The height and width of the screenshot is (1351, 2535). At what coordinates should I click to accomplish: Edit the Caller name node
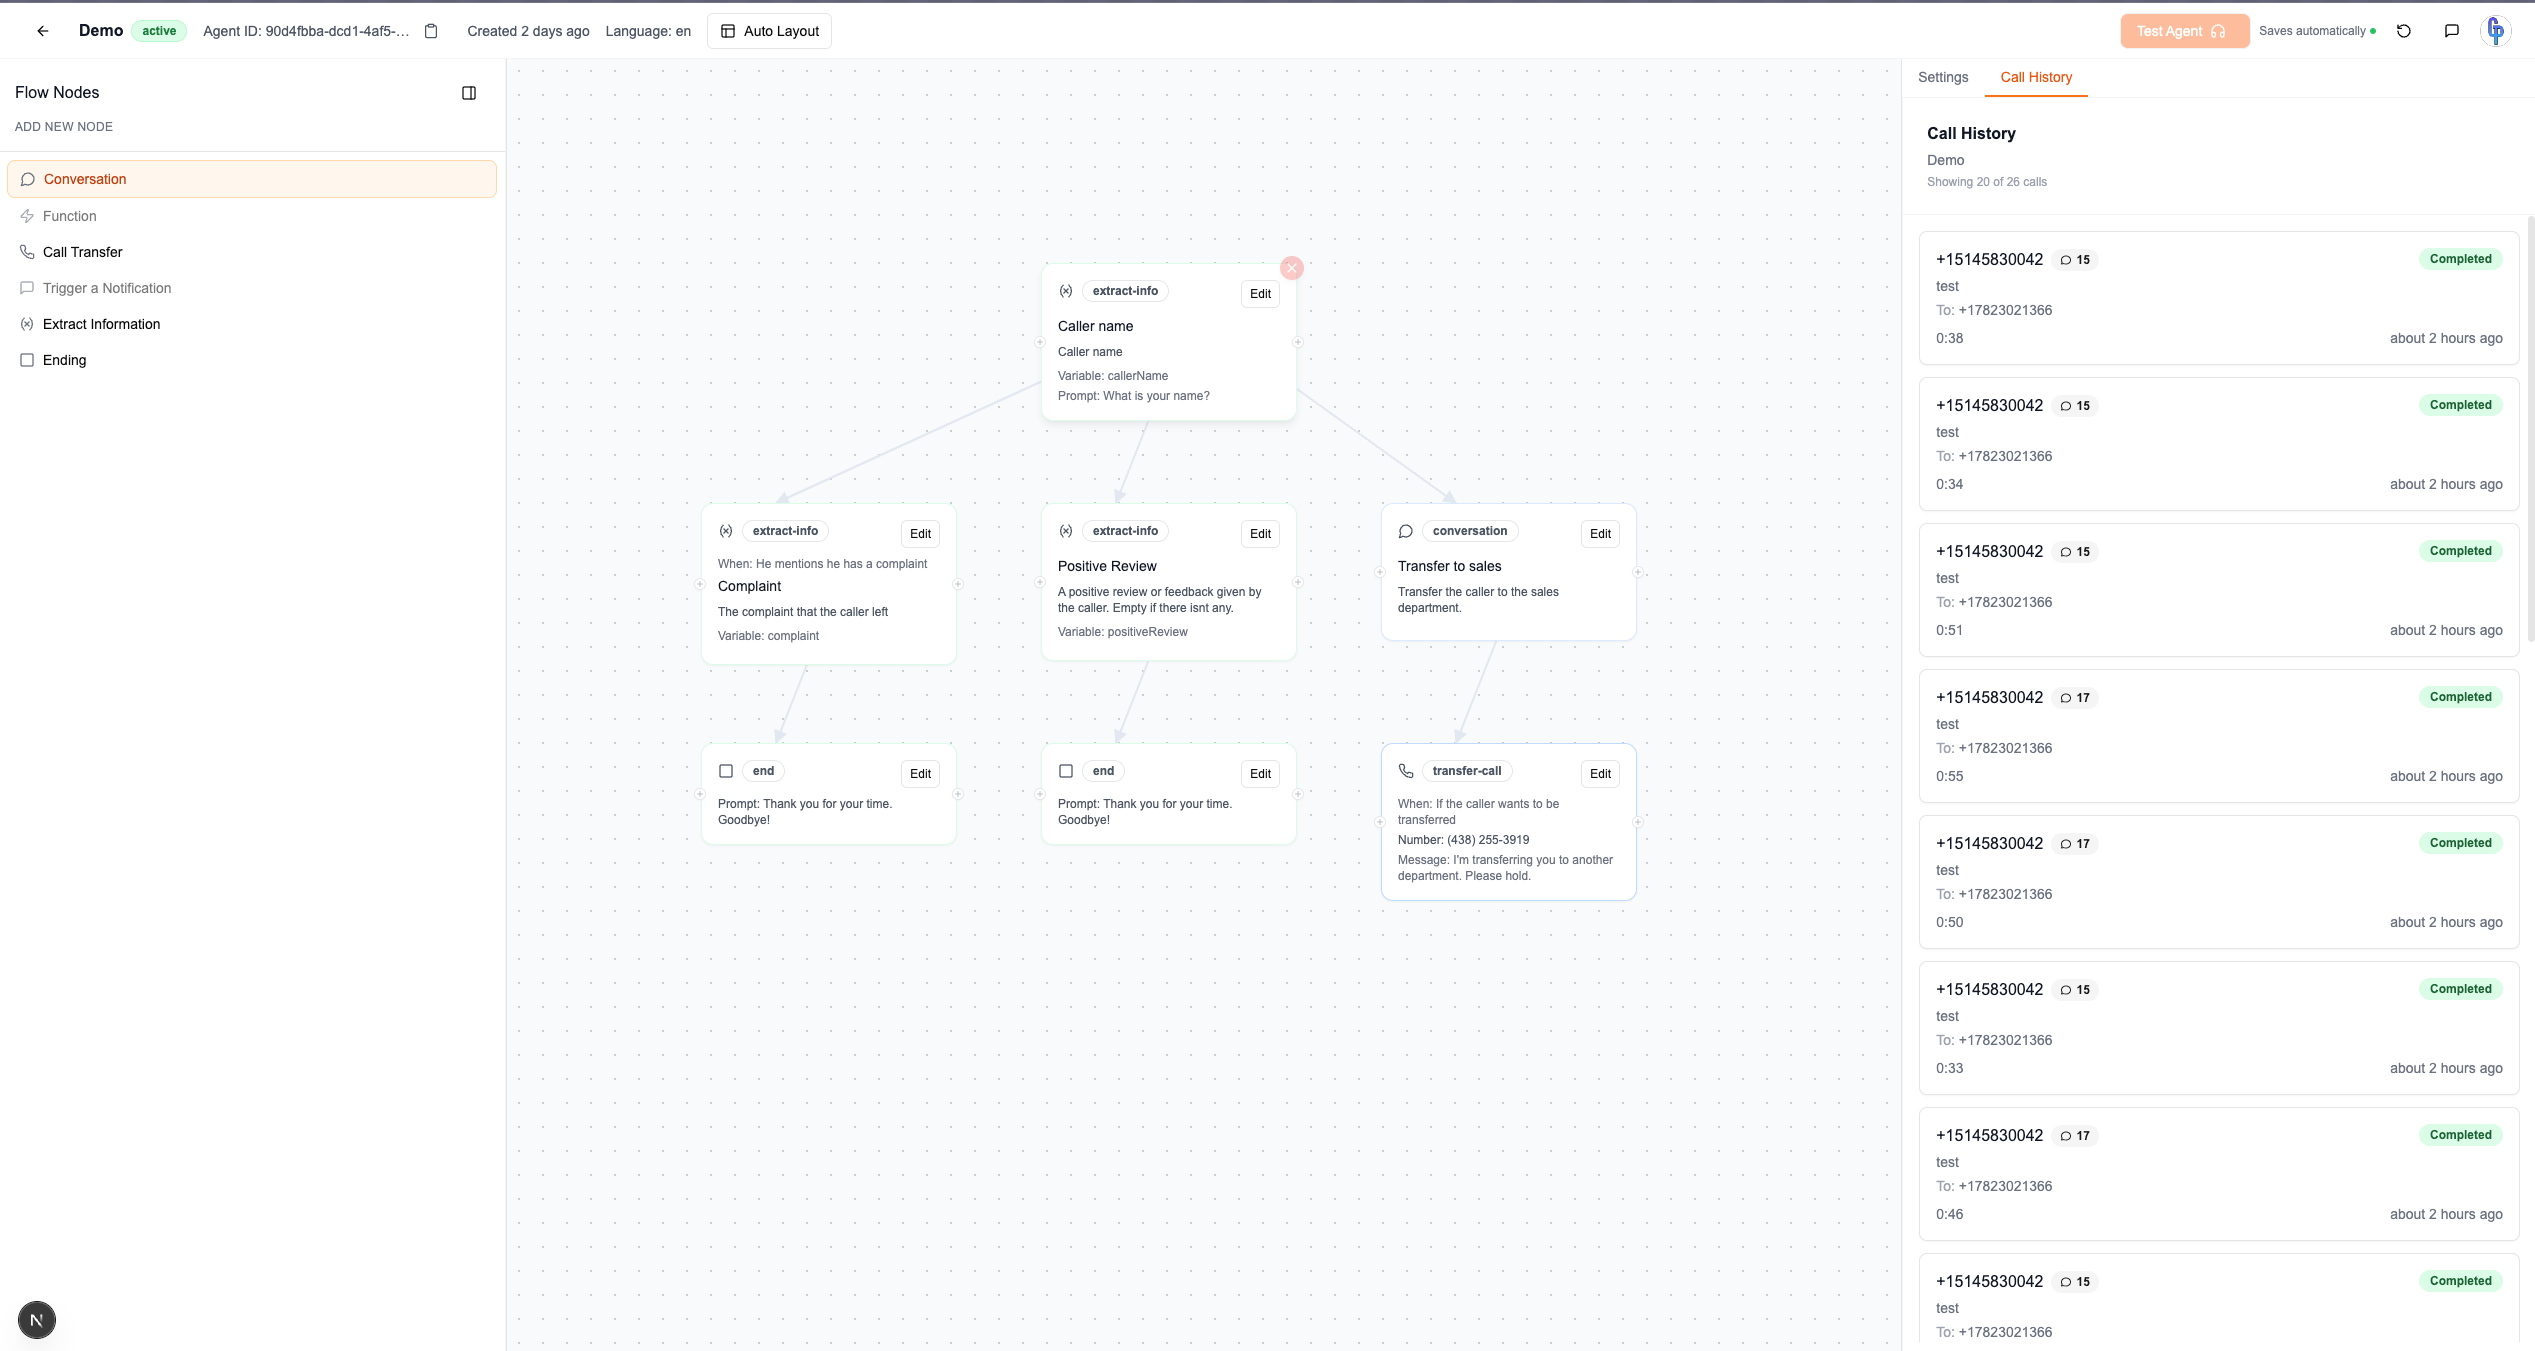point(1260,294)
